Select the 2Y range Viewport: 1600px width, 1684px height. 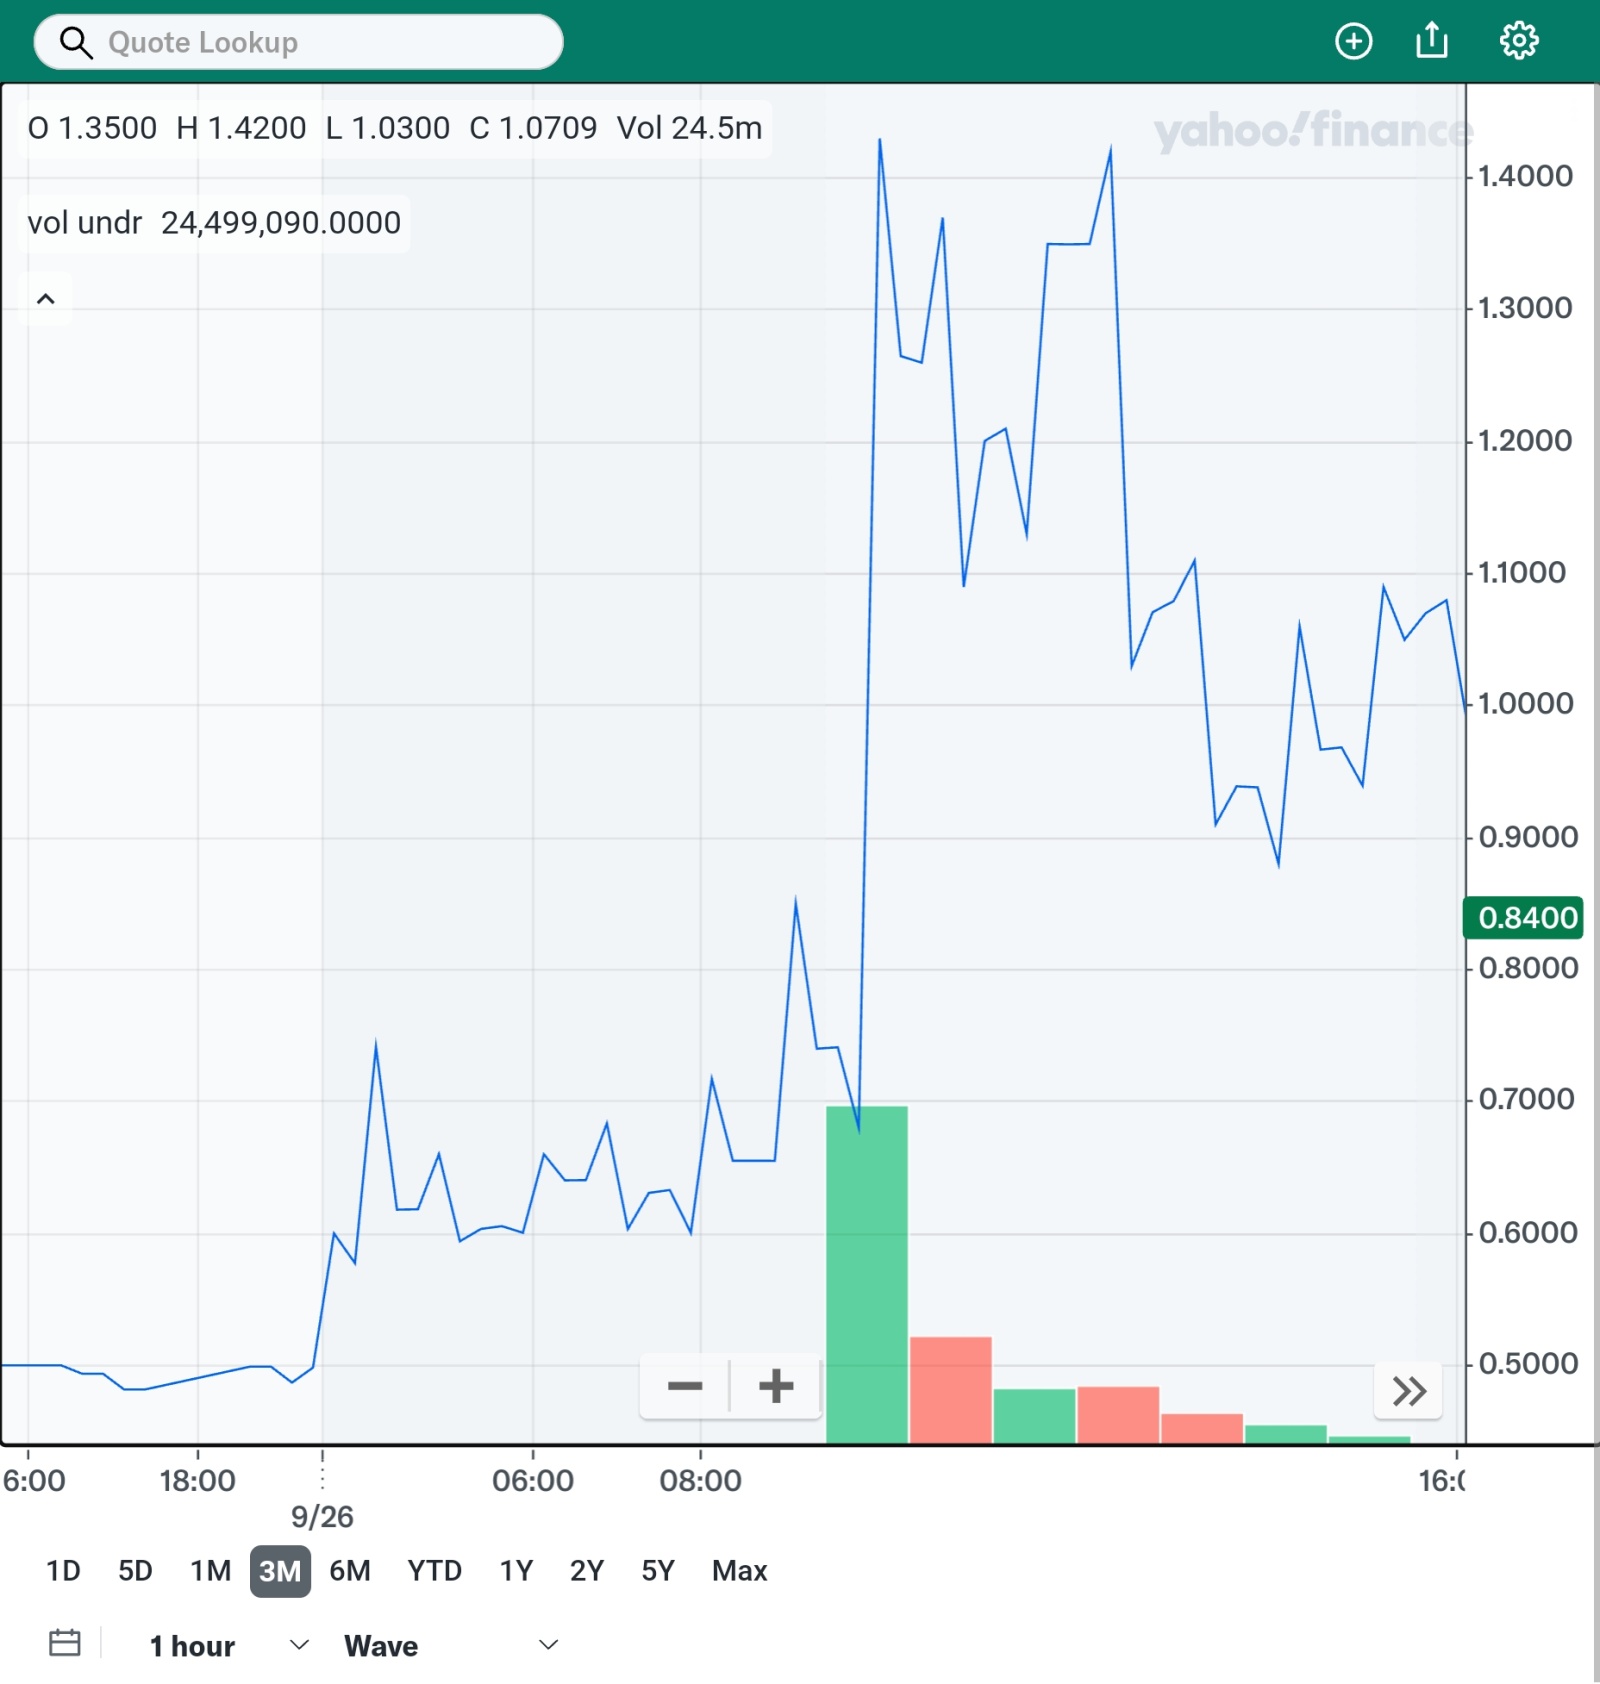(x=587, y=1571)
